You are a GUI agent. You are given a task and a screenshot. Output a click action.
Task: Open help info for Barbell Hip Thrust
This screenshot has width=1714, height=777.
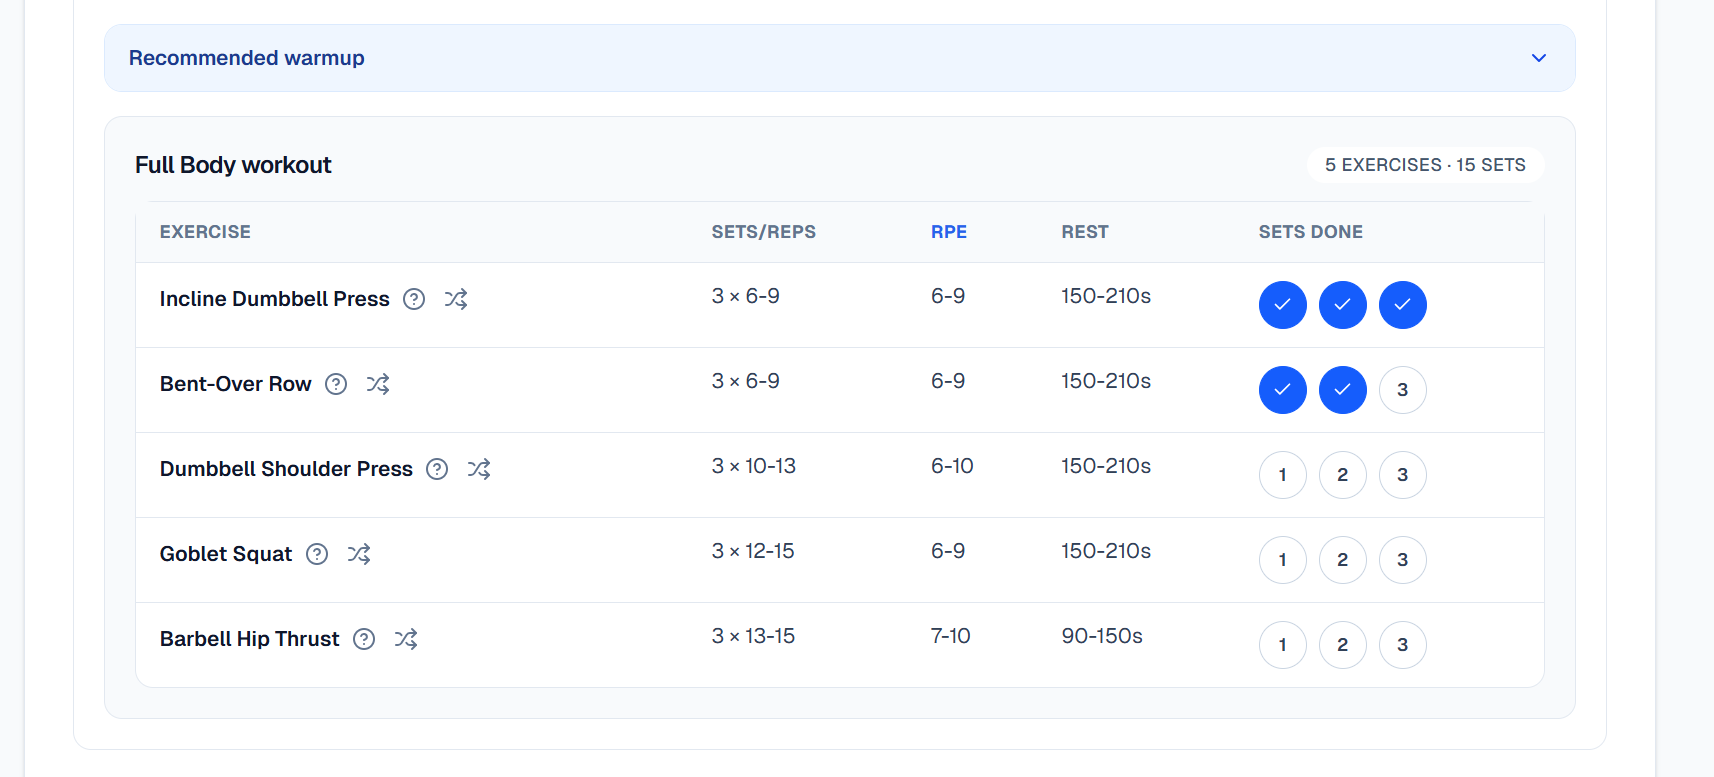[x=363, y=638]
